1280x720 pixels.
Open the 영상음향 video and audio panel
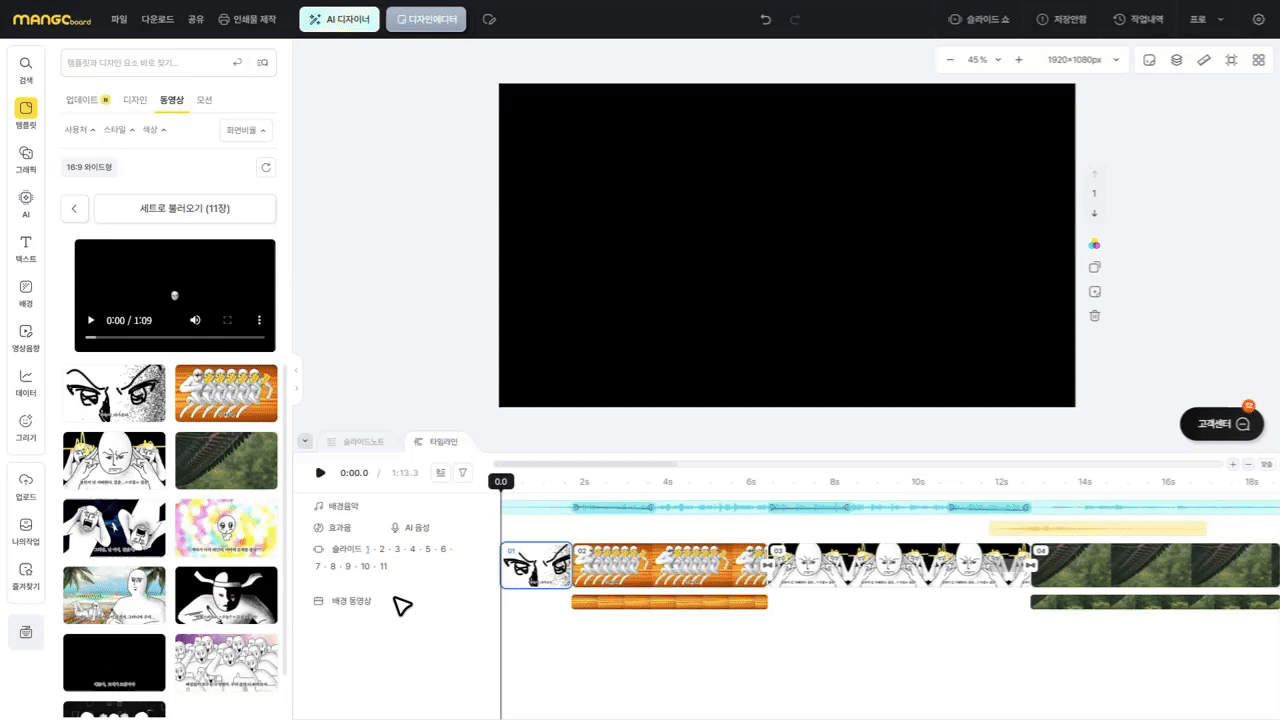tap(26, 337)
